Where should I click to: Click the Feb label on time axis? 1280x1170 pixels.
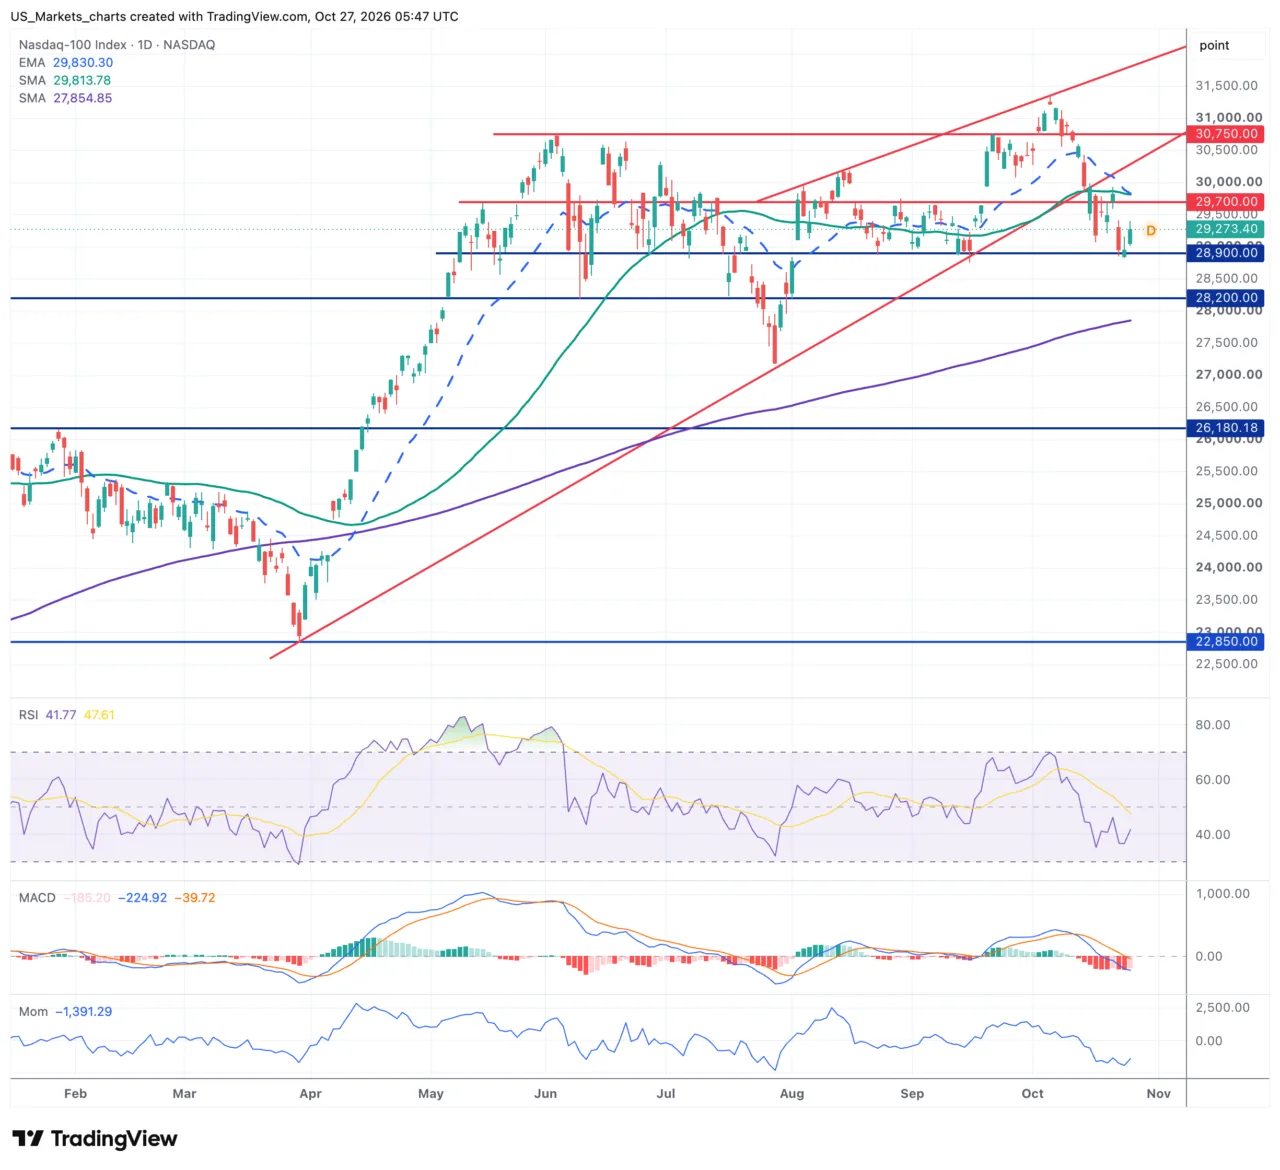click(75, 1094)
